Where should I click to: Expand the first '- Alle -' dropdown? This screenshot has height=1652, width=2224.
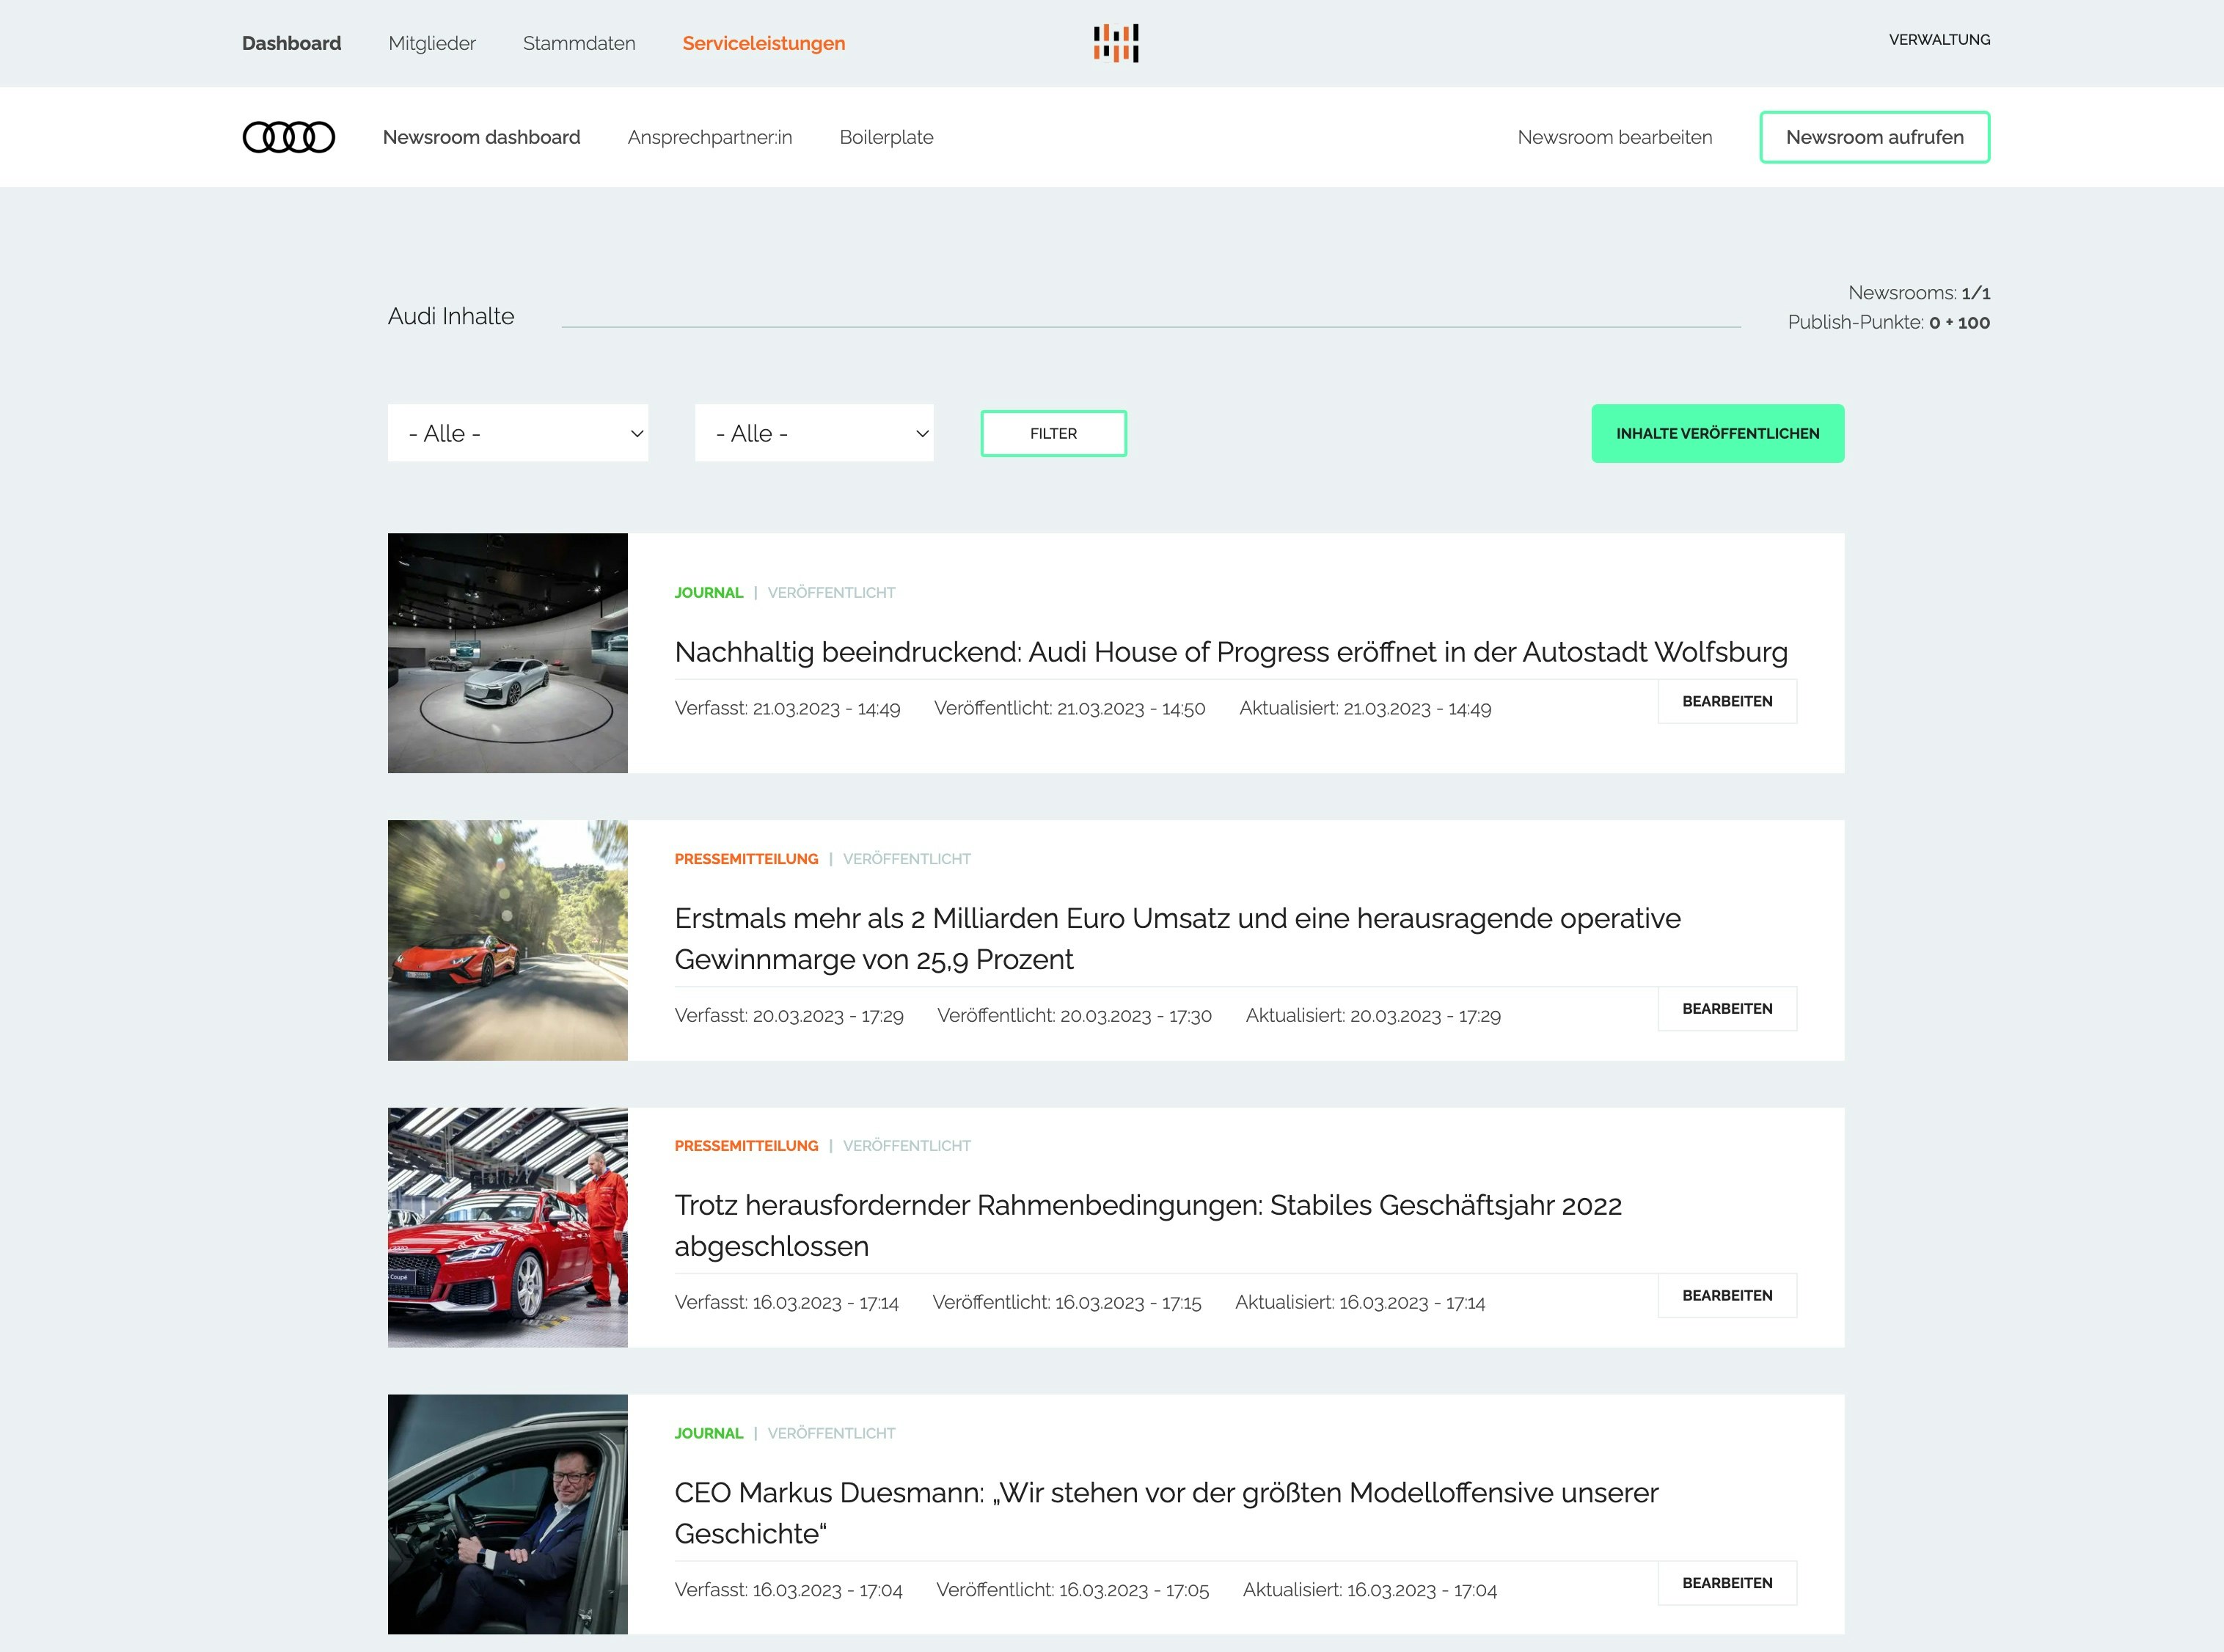tap(518, 433)
